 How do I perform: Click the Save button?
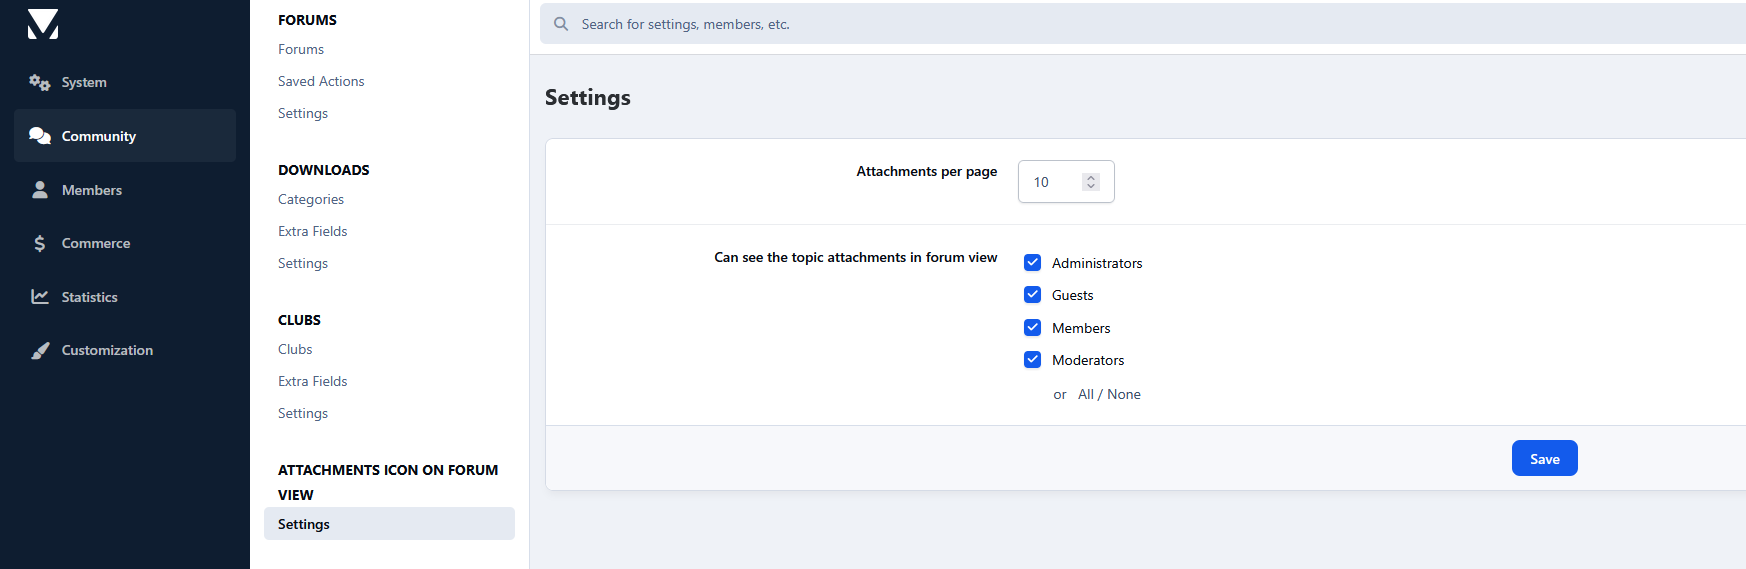click(x=1545, y=458)
